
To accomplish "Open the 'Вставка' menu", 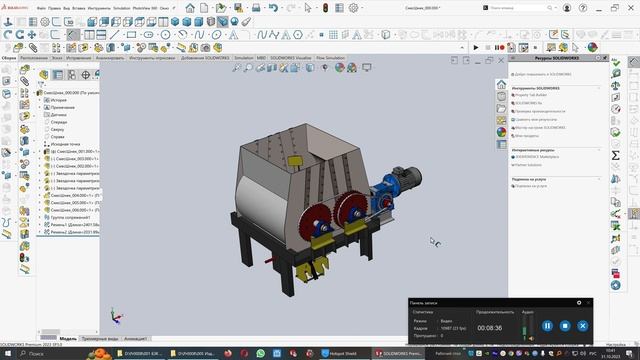I will coord(79,8).
